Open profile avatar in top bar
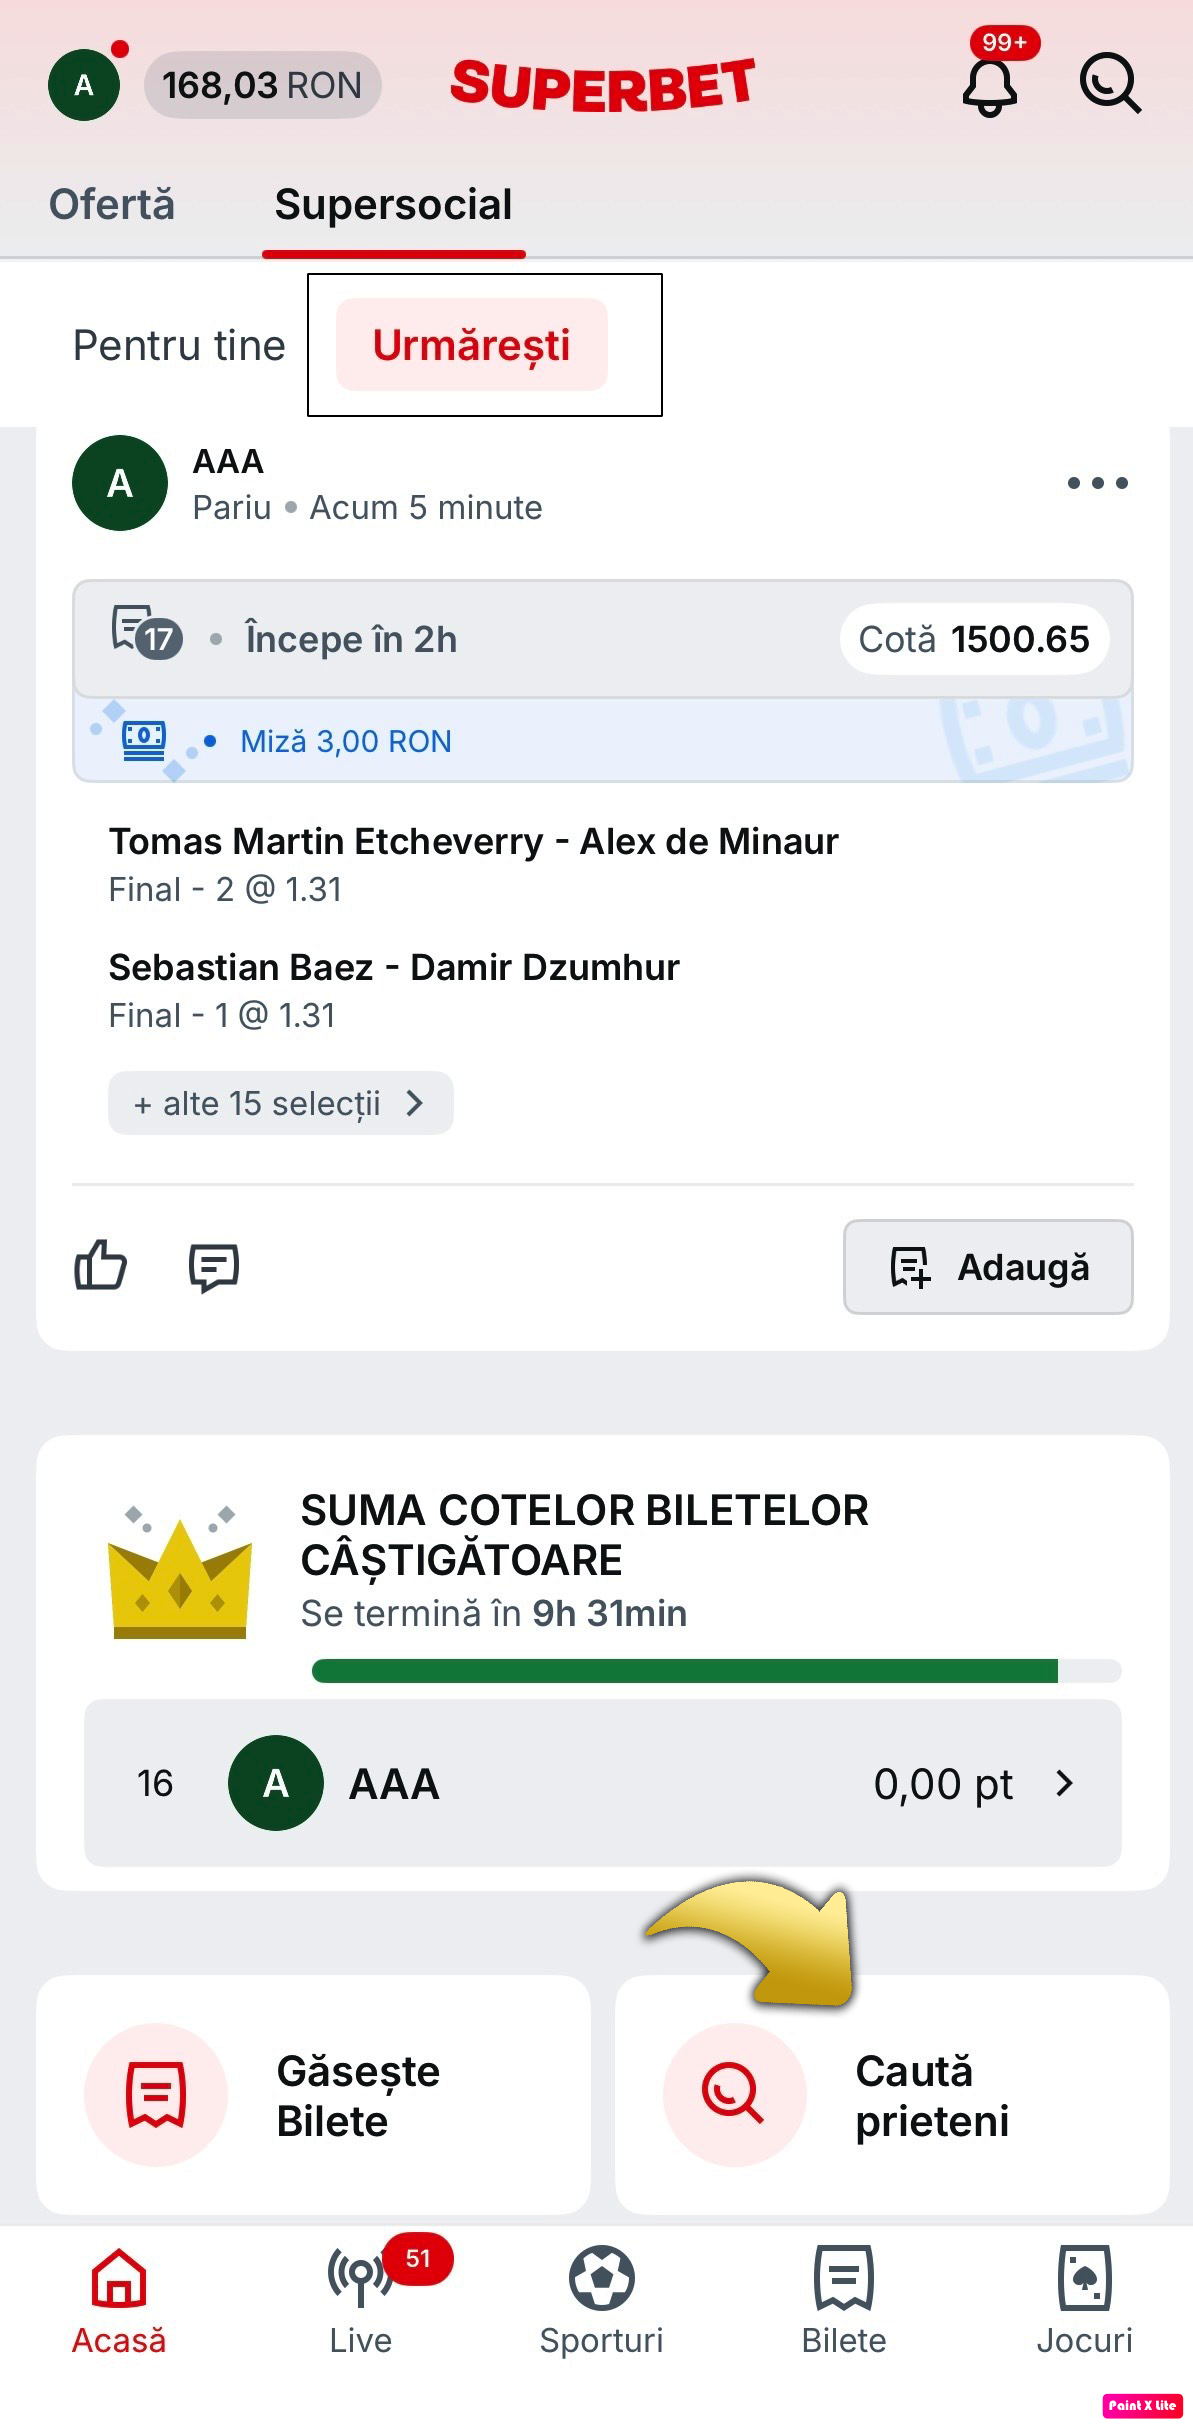This screenshot has width=1193, height=2427. click(x=84, y=85)
